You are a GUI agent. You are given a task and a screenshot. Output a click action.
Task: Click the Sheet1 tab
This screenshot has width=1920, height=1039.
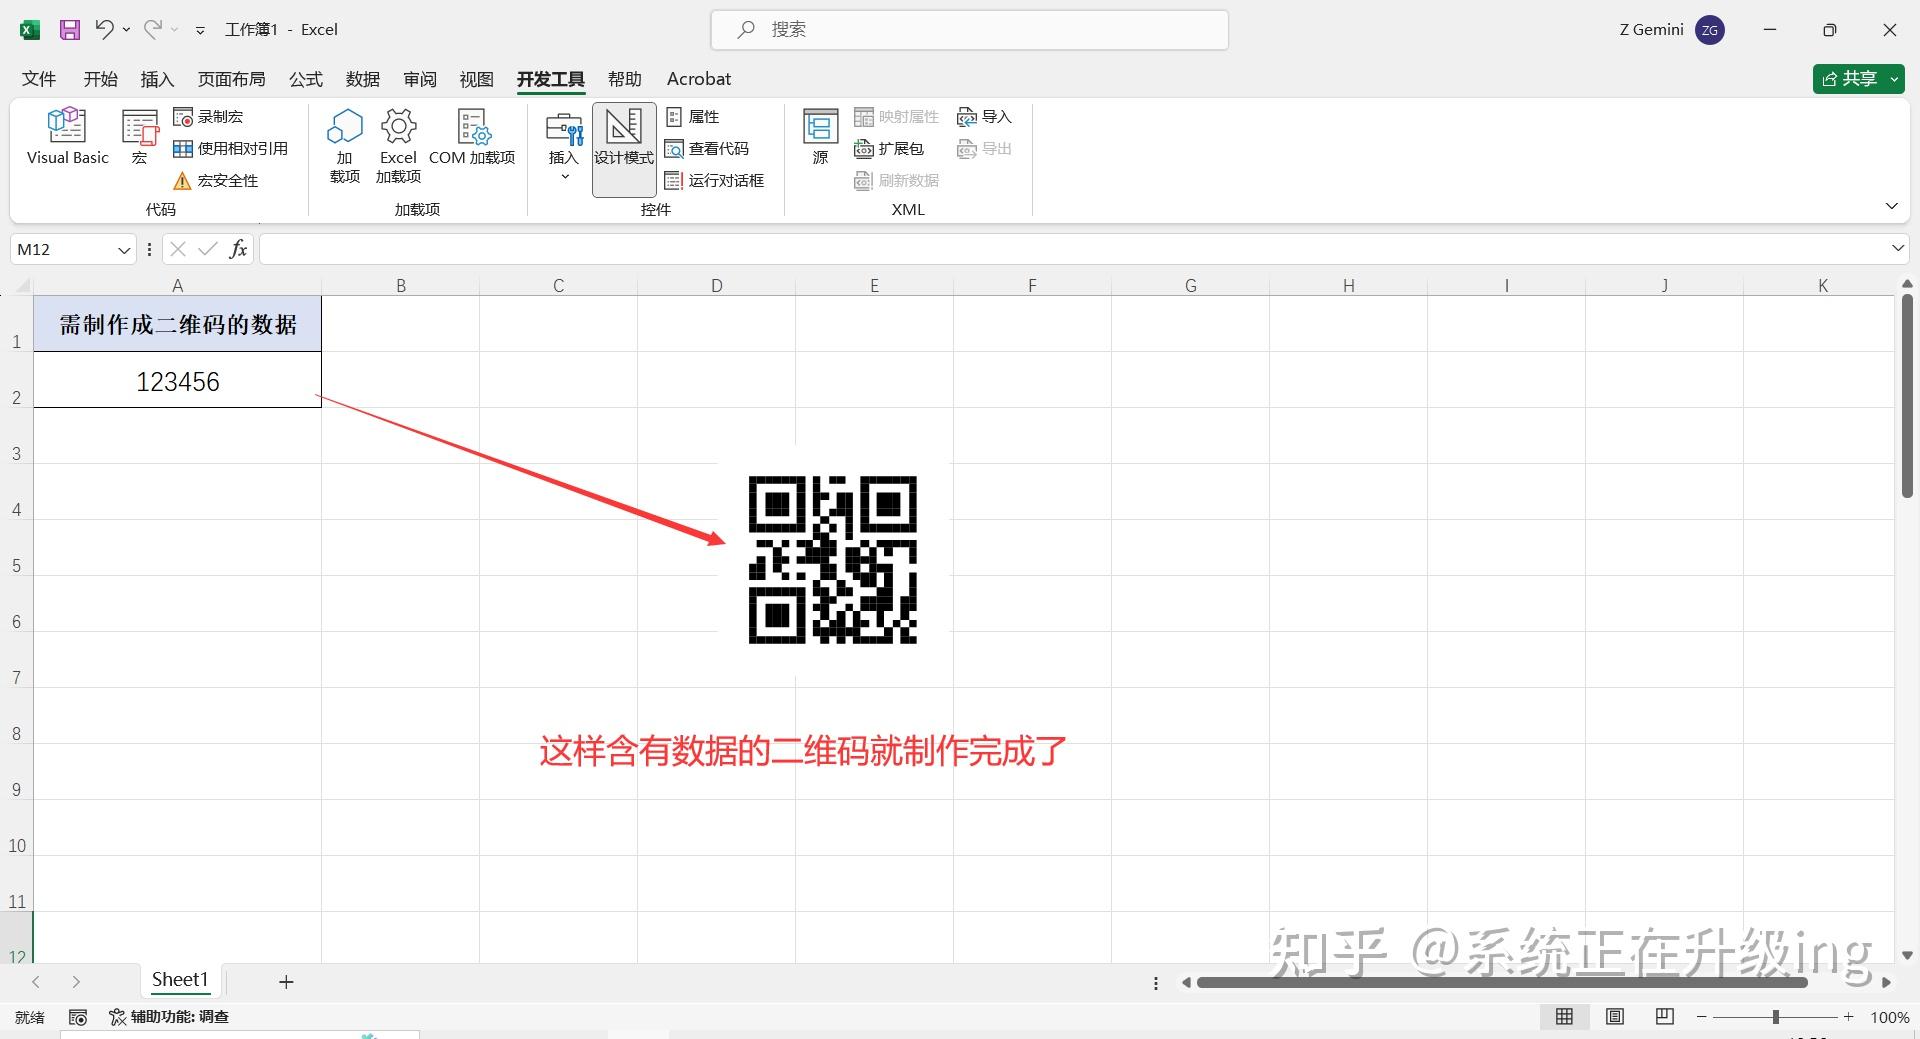[x=180, y=980]
